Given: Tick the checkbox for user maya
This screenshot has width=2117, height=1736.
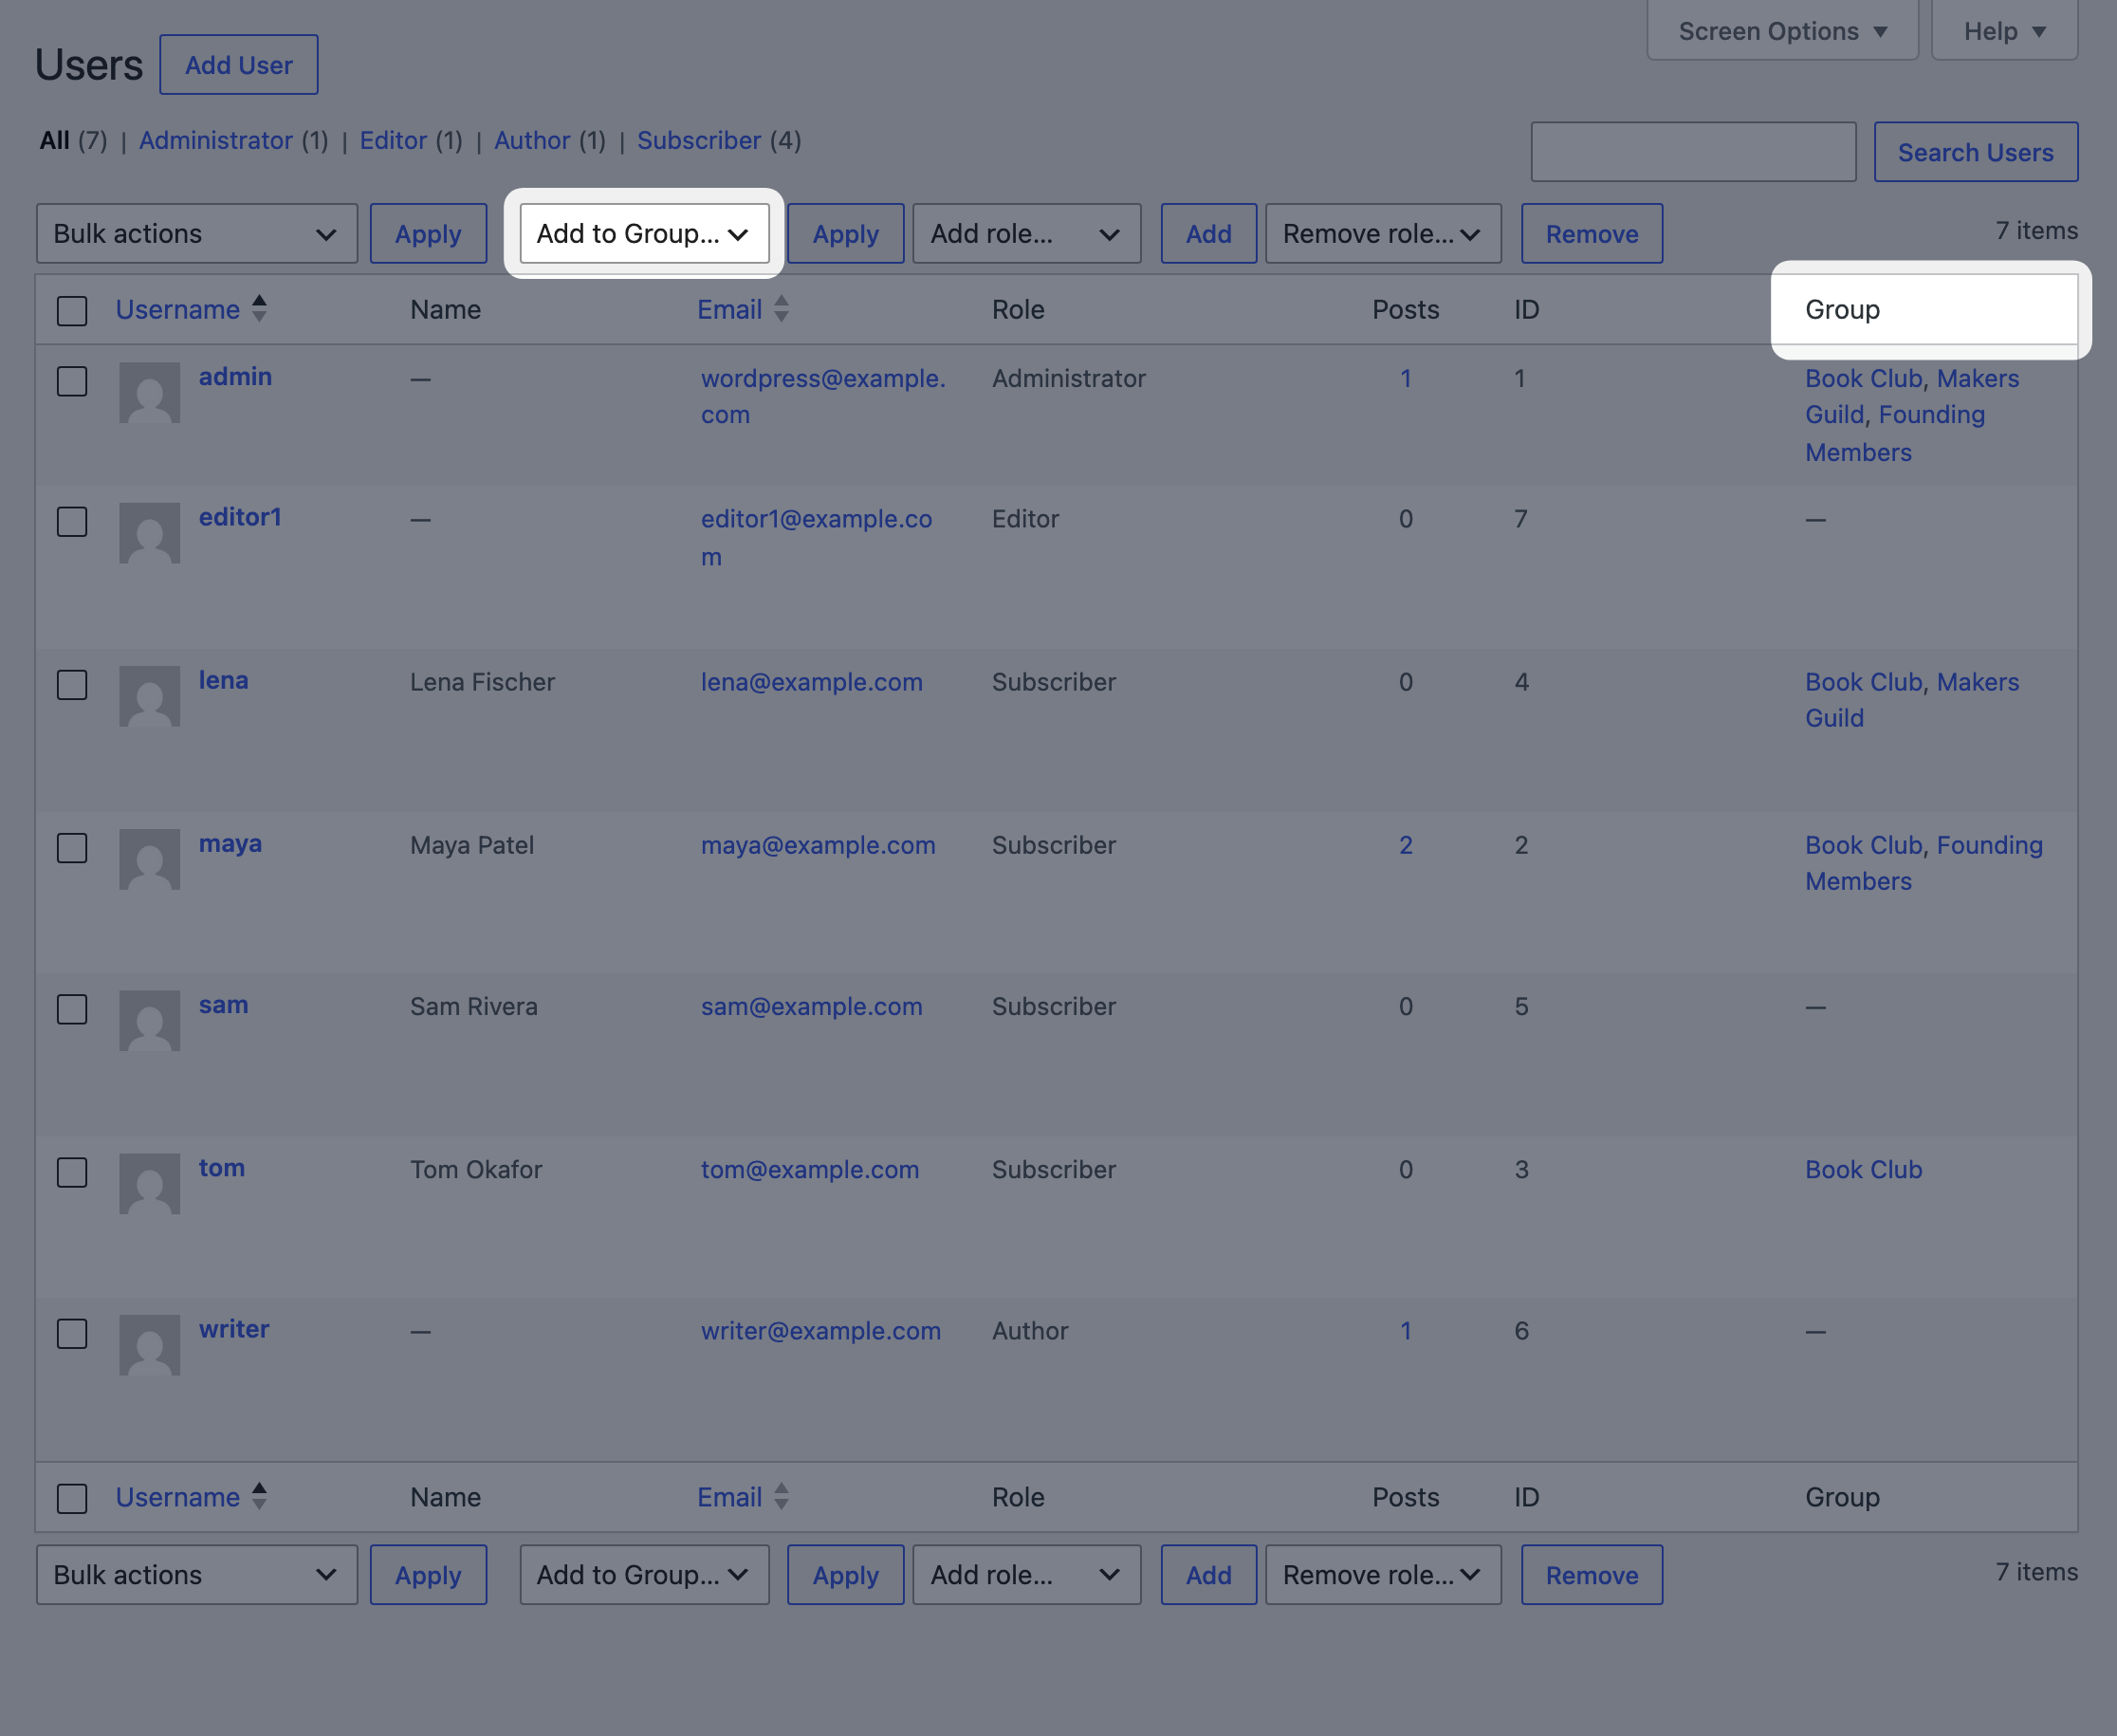Looking at the screenshot, I should point(72,848).
